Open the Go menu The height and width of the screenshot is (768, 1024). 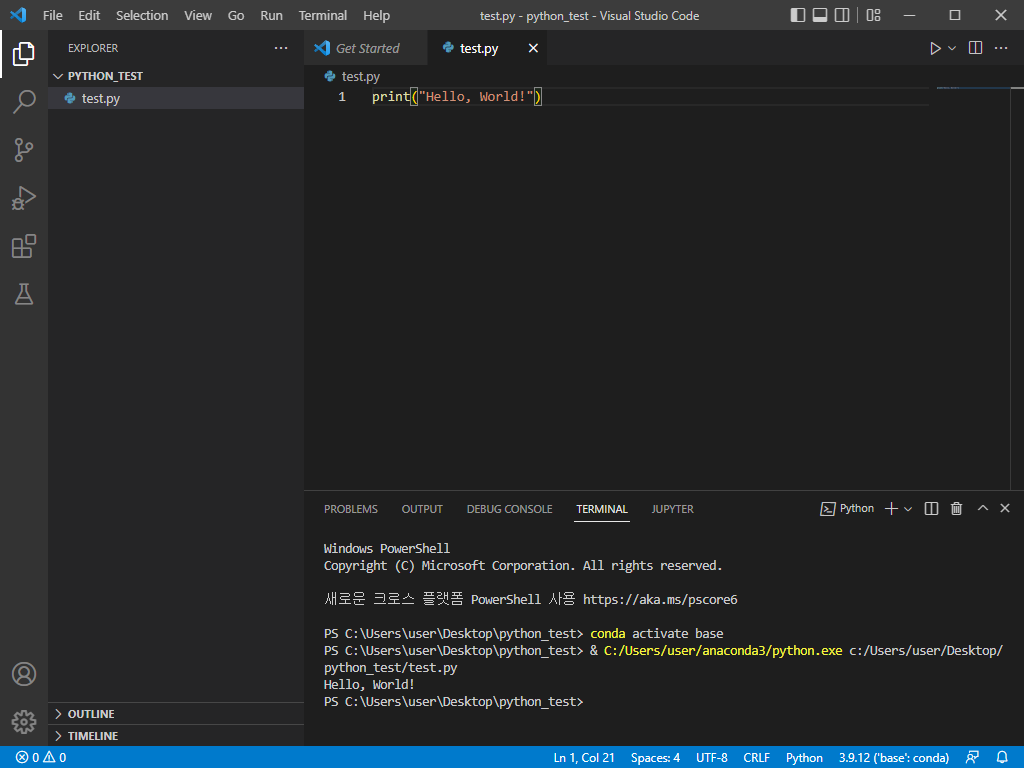point(236,15)
